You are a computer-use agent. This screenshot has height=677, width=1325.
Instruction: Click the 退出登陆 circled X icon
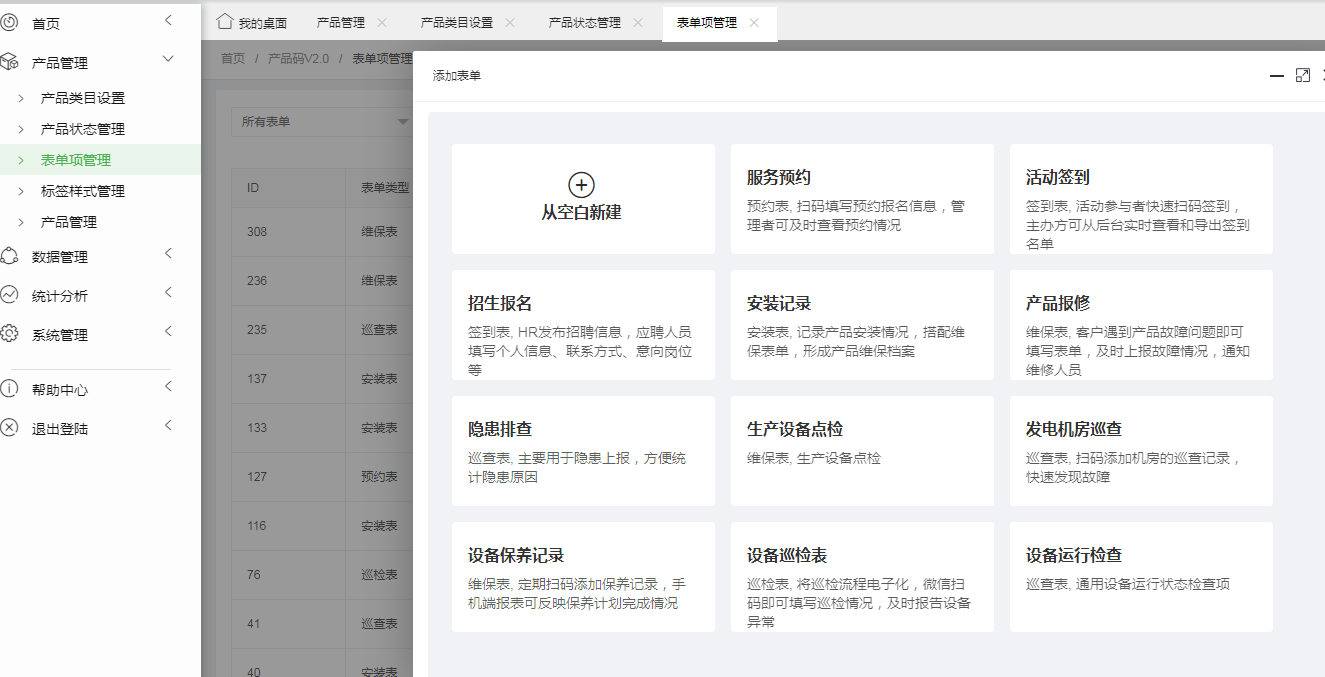pyautogui.click(x=9, y=428)
